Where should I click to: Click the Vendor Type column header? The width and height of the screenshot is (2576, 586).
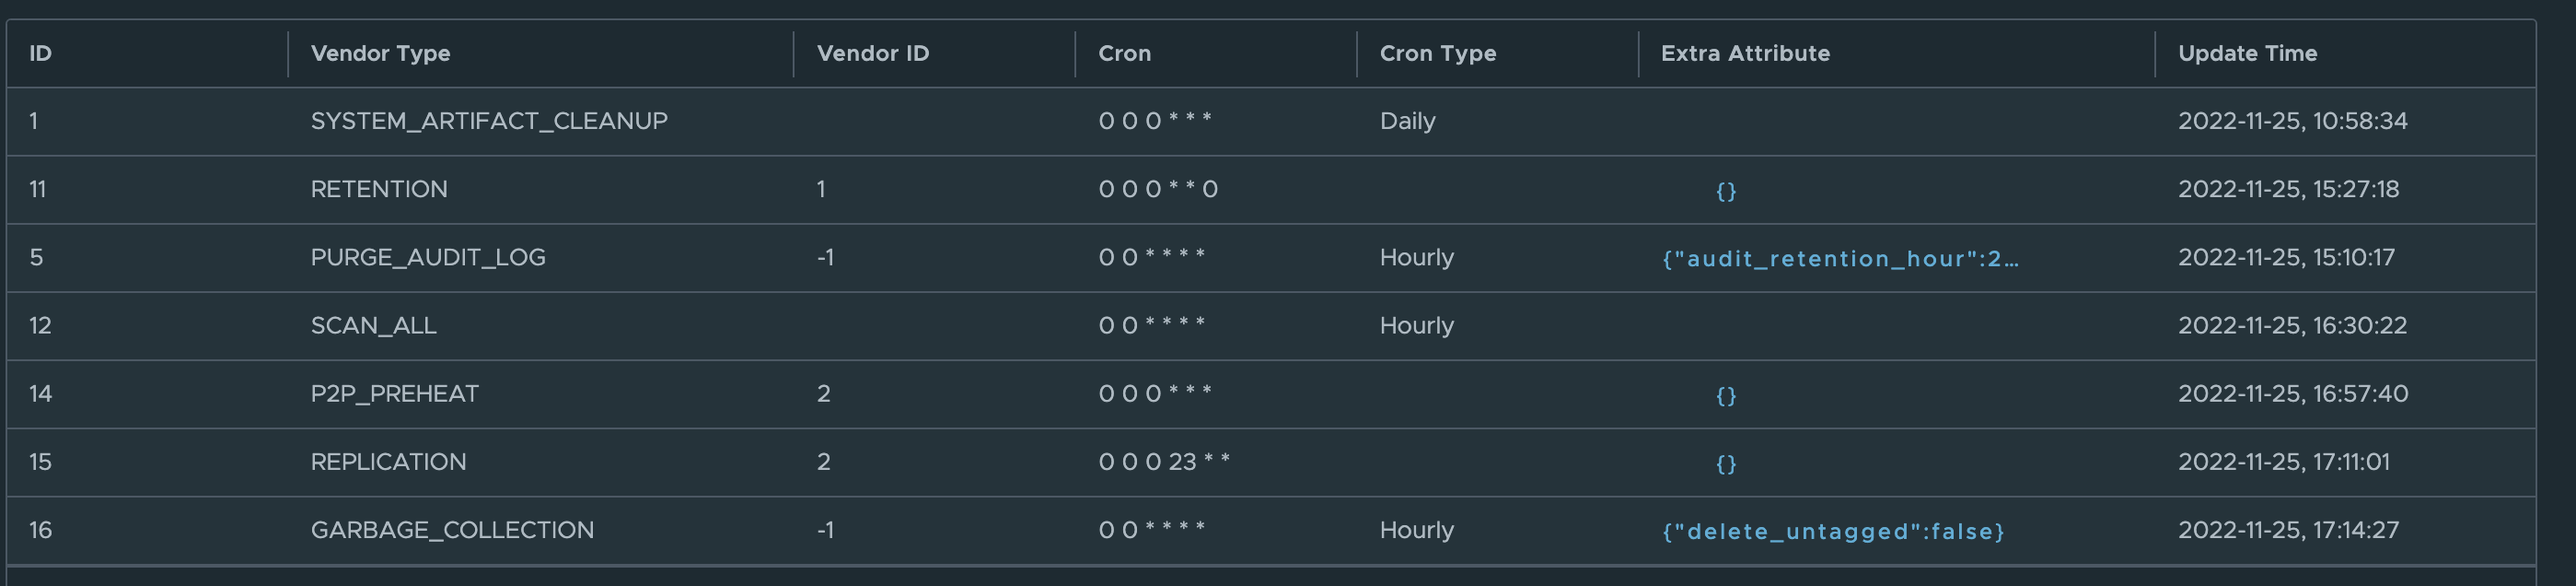click(x=380, y=54)
